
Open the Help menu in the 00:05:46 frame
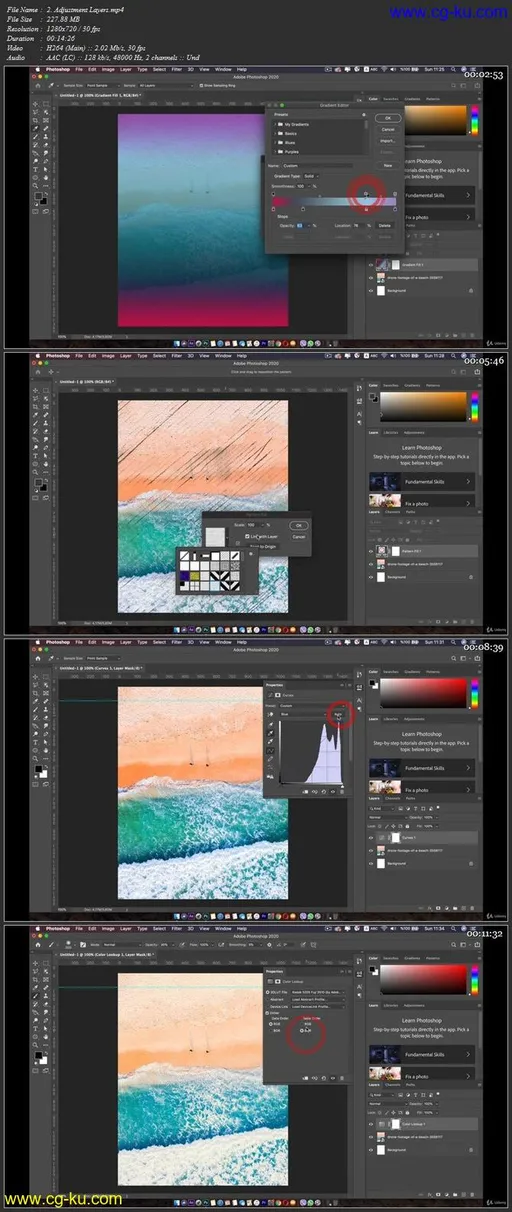(x=242, y=356)
